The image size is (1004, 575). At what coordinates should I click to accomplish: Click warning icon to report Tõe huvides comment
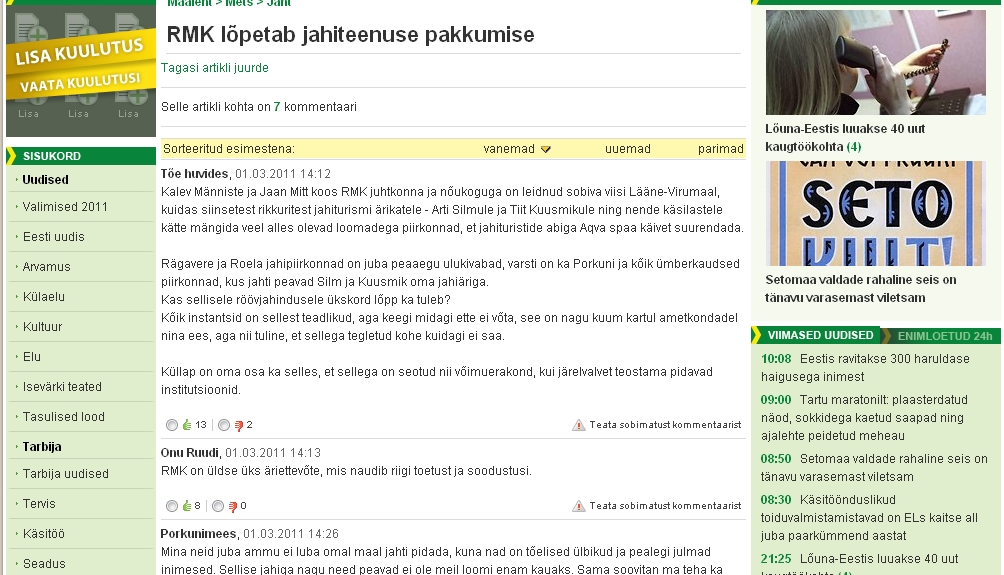coord(579,425)
